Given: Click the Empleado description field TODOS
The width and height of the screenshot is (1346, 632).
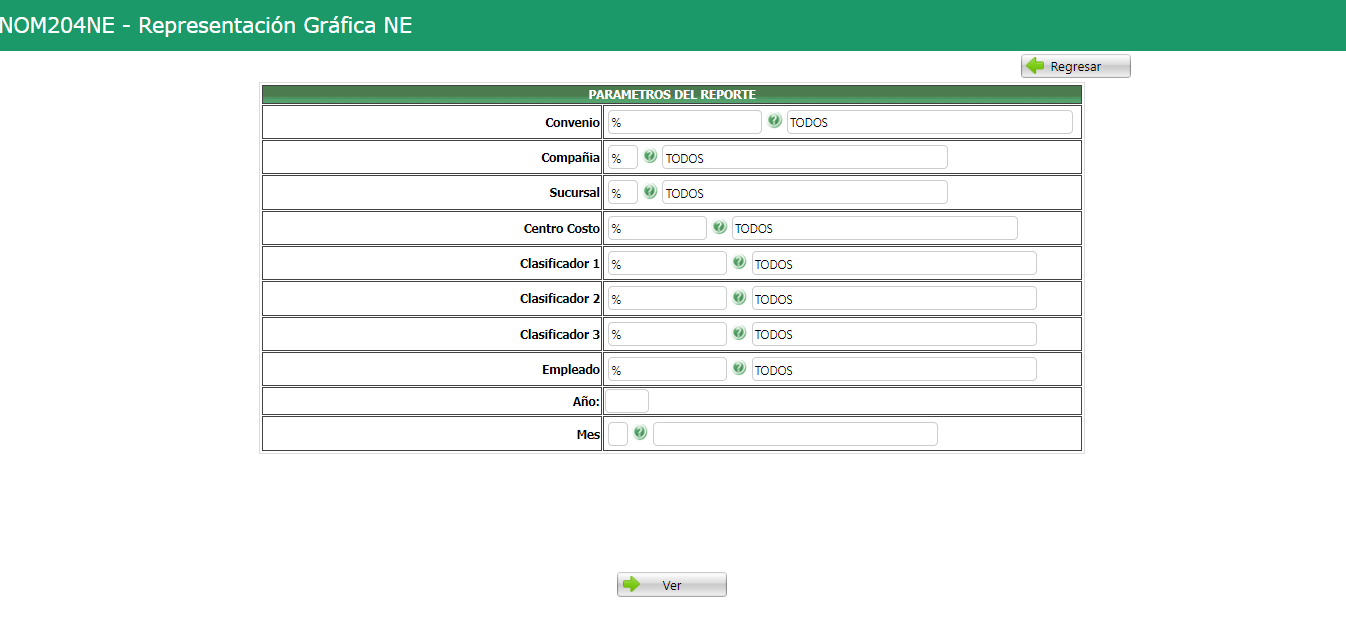Looking at the screenshot, I should click(x=894, y=369).
